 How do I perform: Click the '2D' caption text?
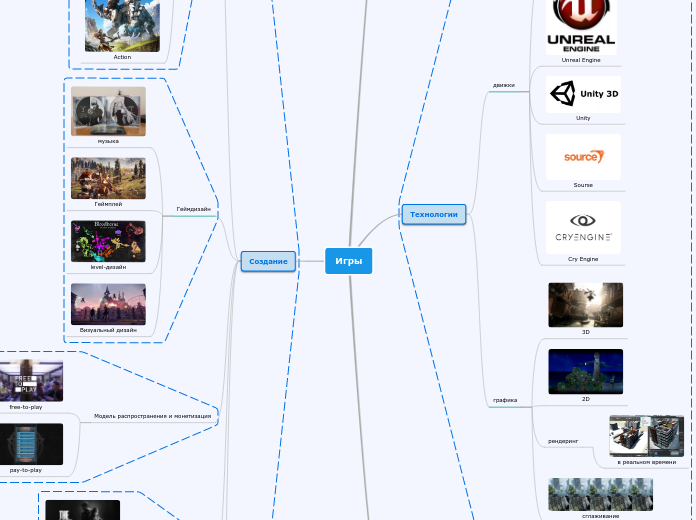tap(586, 399)
